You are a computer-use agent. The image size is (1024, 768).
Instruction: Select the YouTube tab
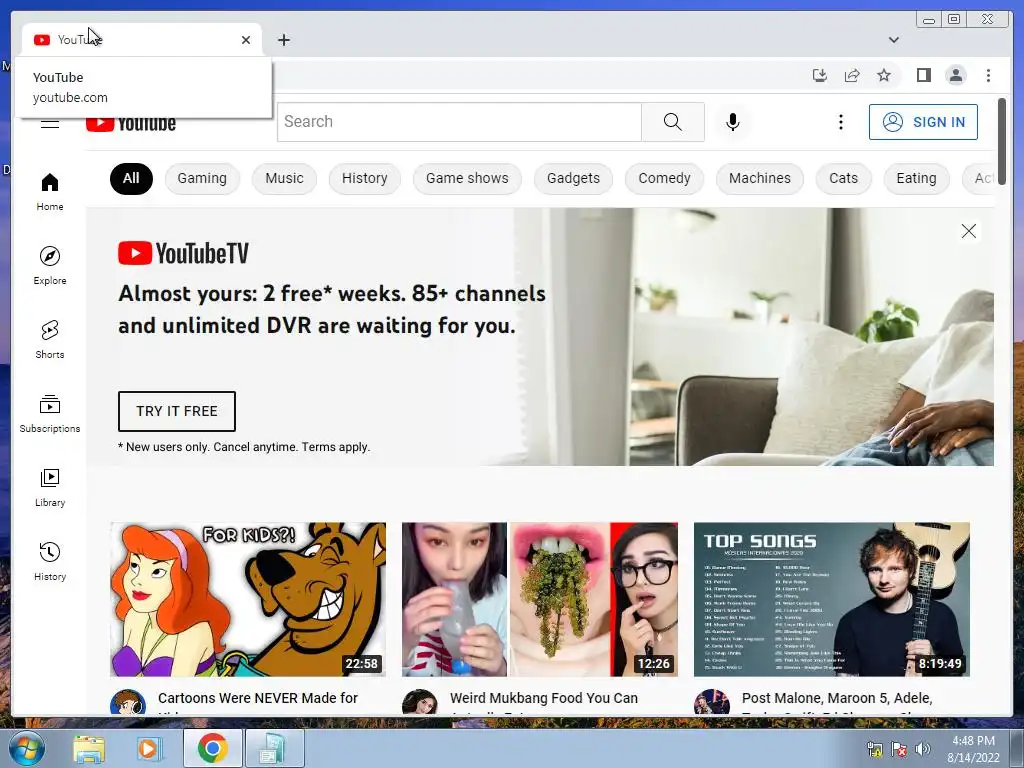tap(141, 40)
